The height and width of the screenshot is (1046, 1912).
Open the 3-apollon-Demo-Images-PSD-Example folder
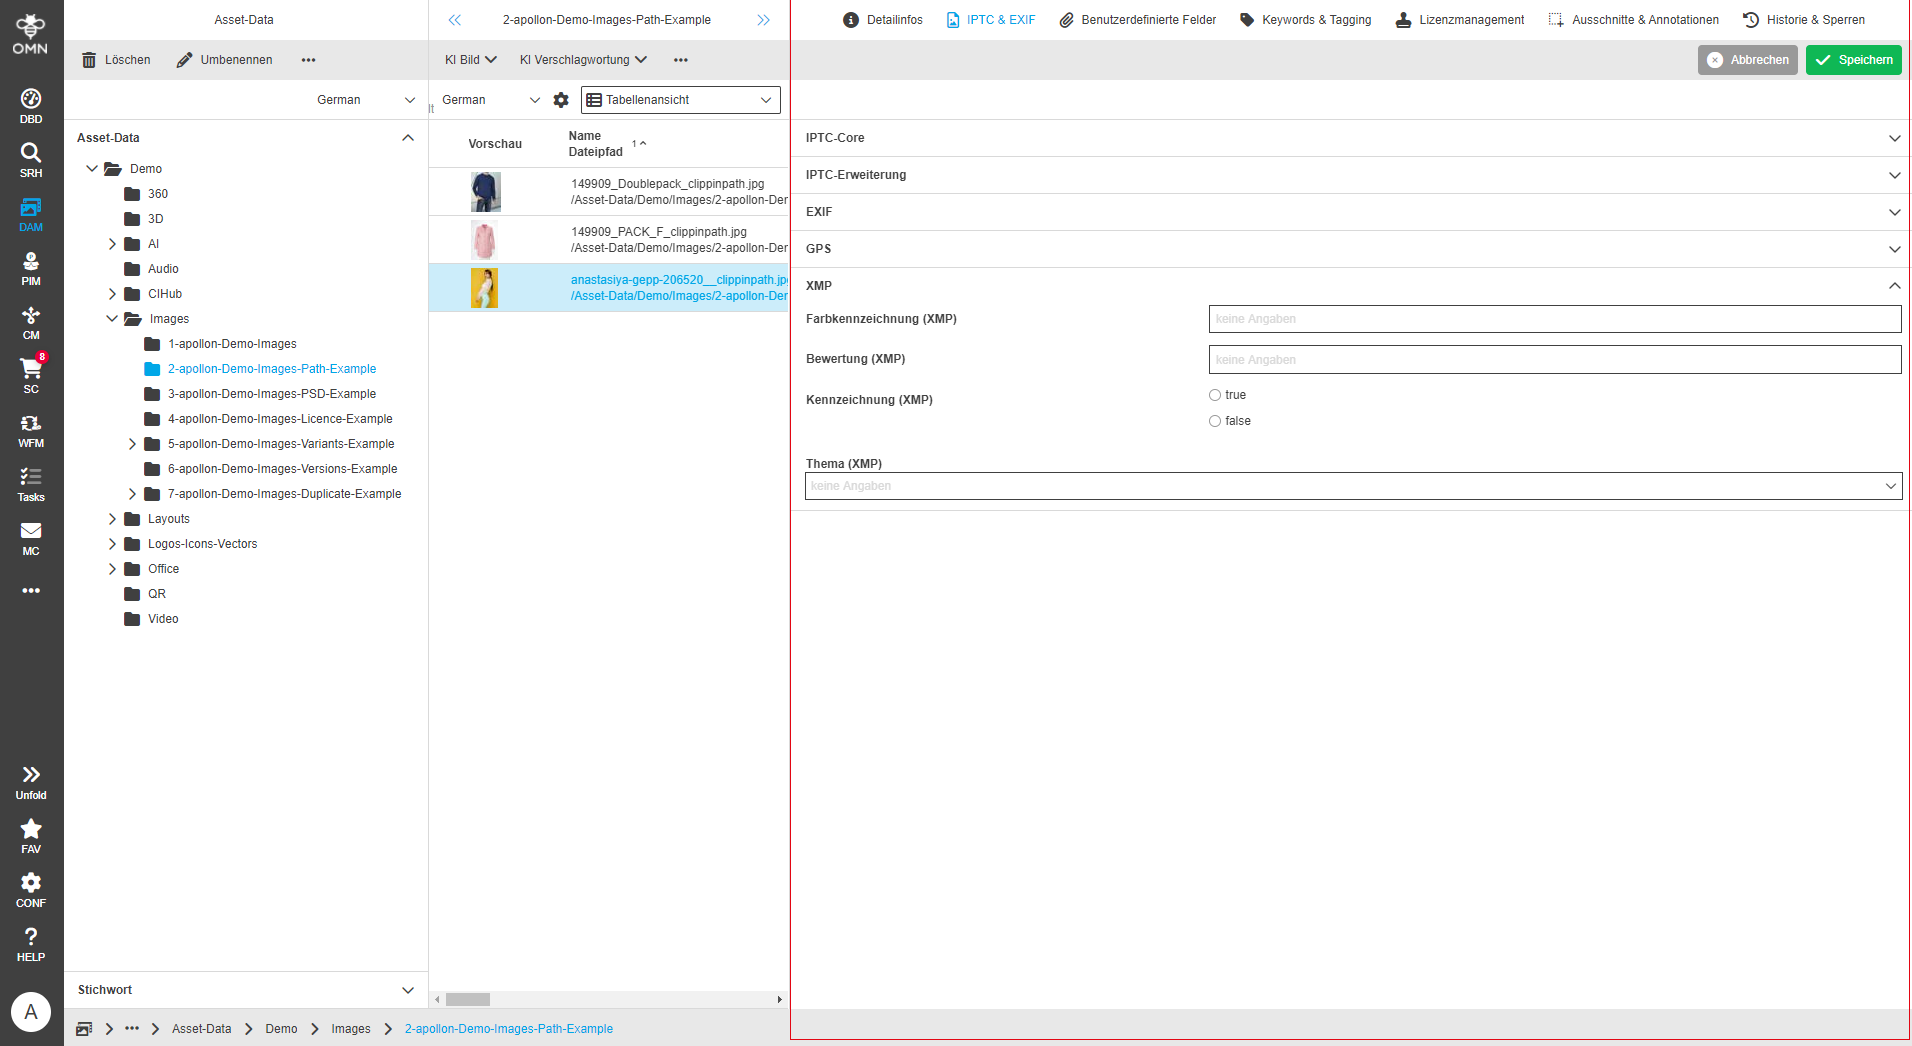pos(272,394)
